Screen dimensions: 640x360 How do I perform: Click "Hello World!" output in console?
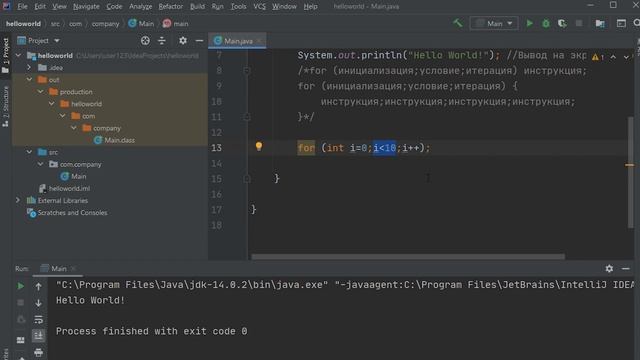pos(90,300)
